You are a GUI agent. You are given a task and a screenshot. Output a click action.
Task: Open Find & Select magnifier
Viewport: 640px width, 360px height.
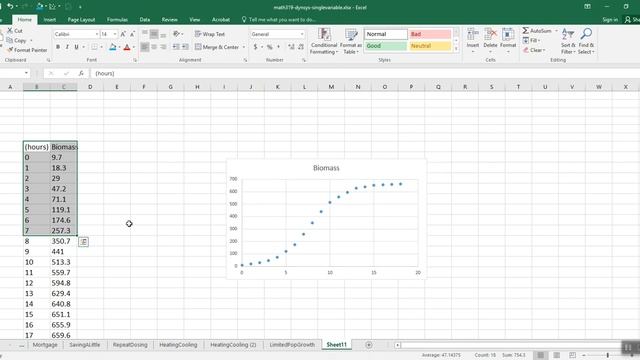[586, 41]
